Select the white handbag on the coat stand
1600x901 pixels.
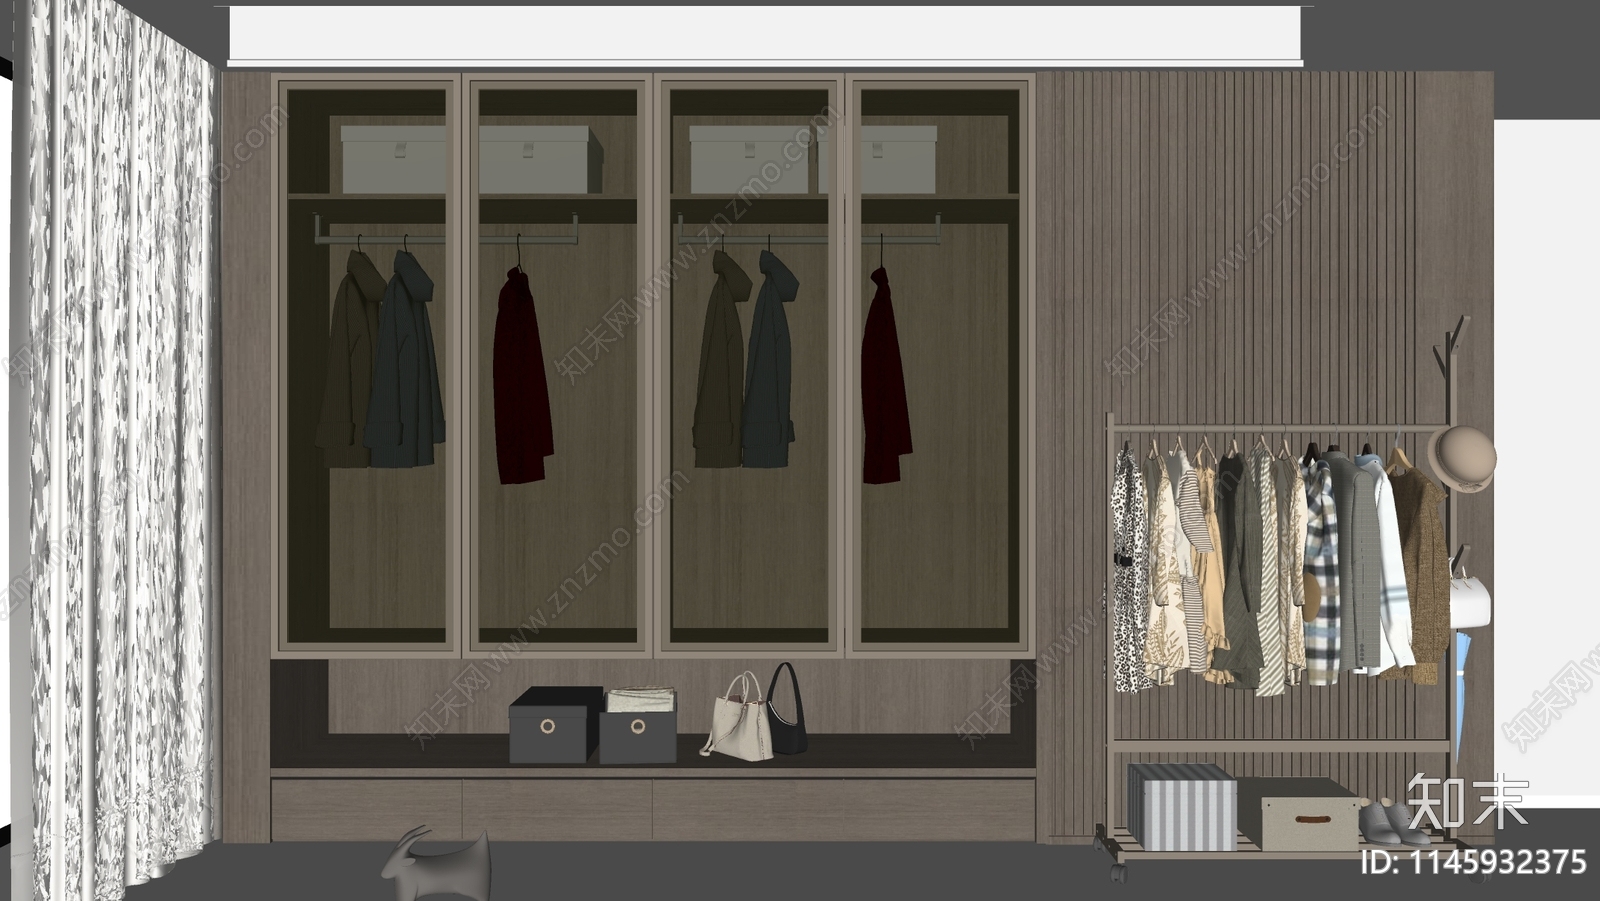coord(1470,597)
